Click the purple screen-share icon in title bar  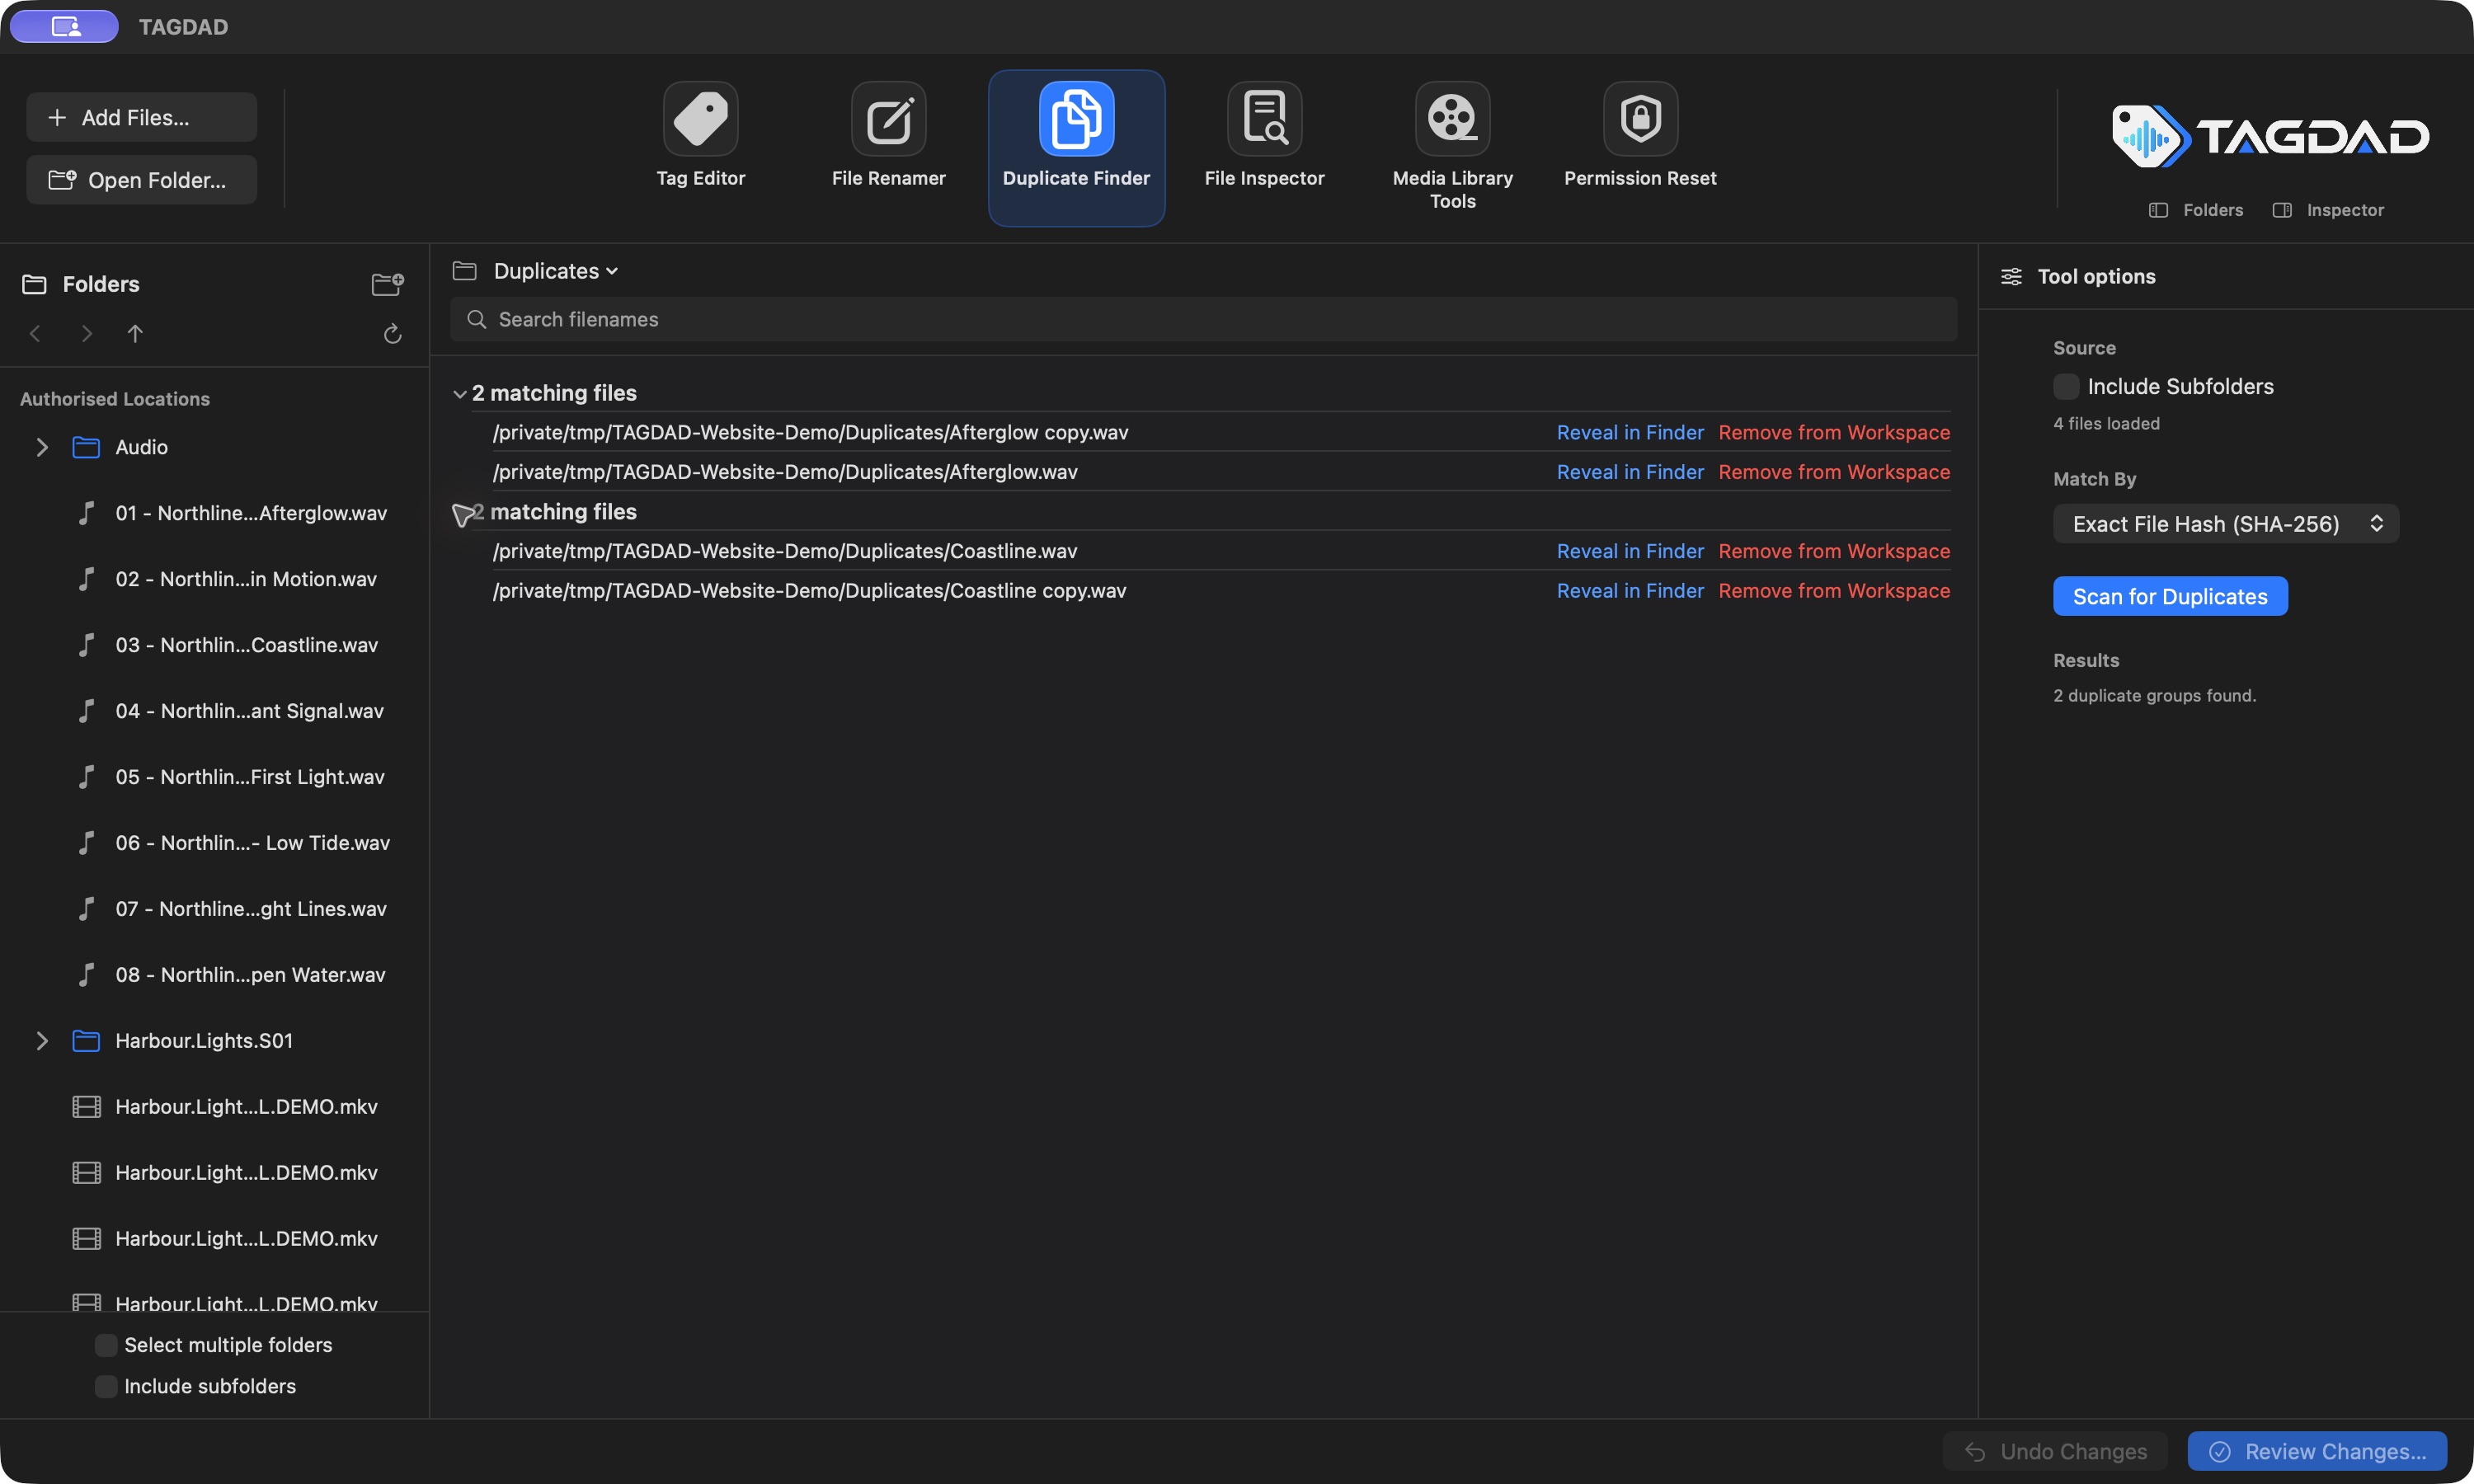[65, 26]
